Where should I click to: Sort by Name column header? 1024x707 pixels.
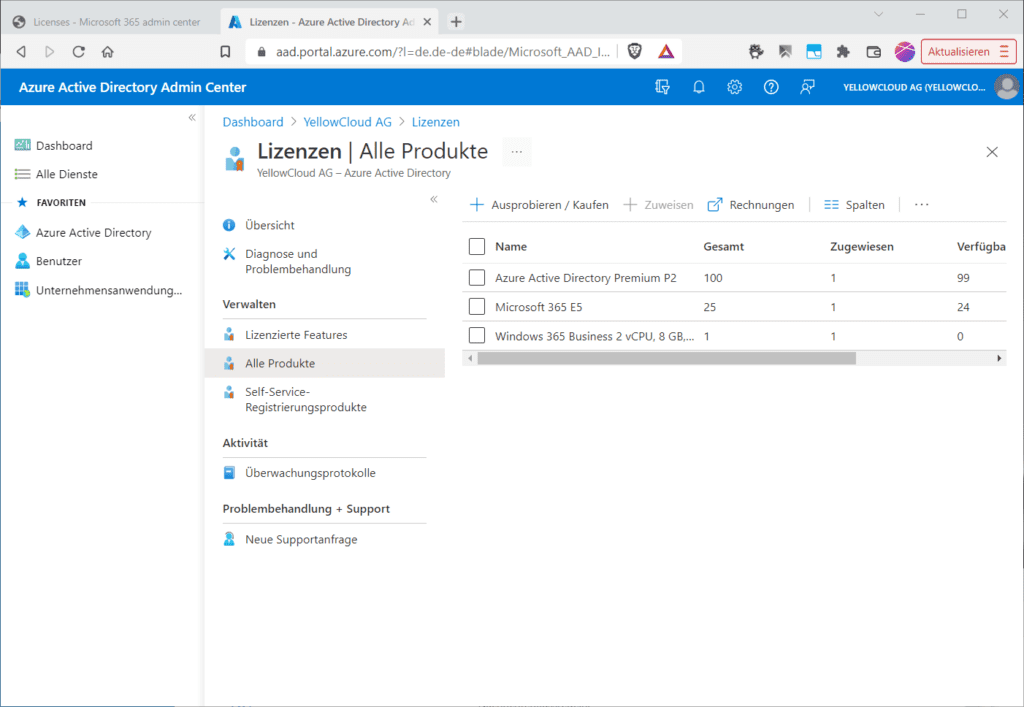tap(511, 246)
